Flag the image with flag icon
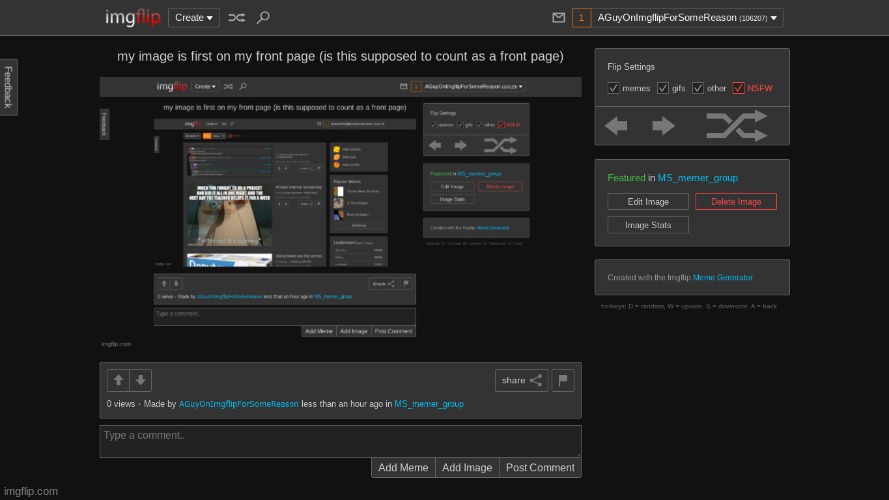This screenshot has width=889, height=500. pos(563,380)
